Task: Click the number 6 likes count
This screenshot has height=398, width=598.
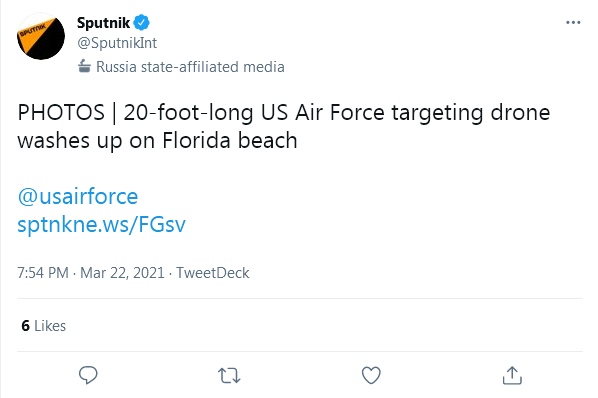Action: click(x=26, y=326)
